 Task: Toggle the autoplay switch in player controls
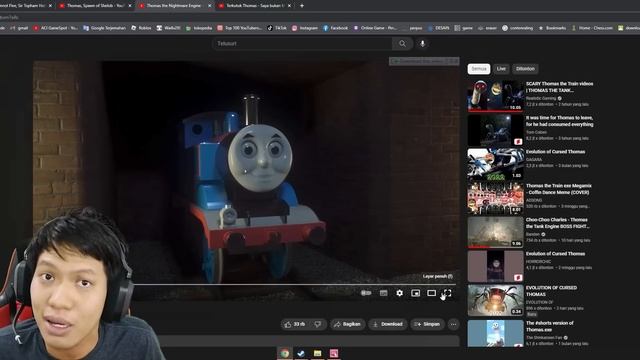tap(366, 293)
